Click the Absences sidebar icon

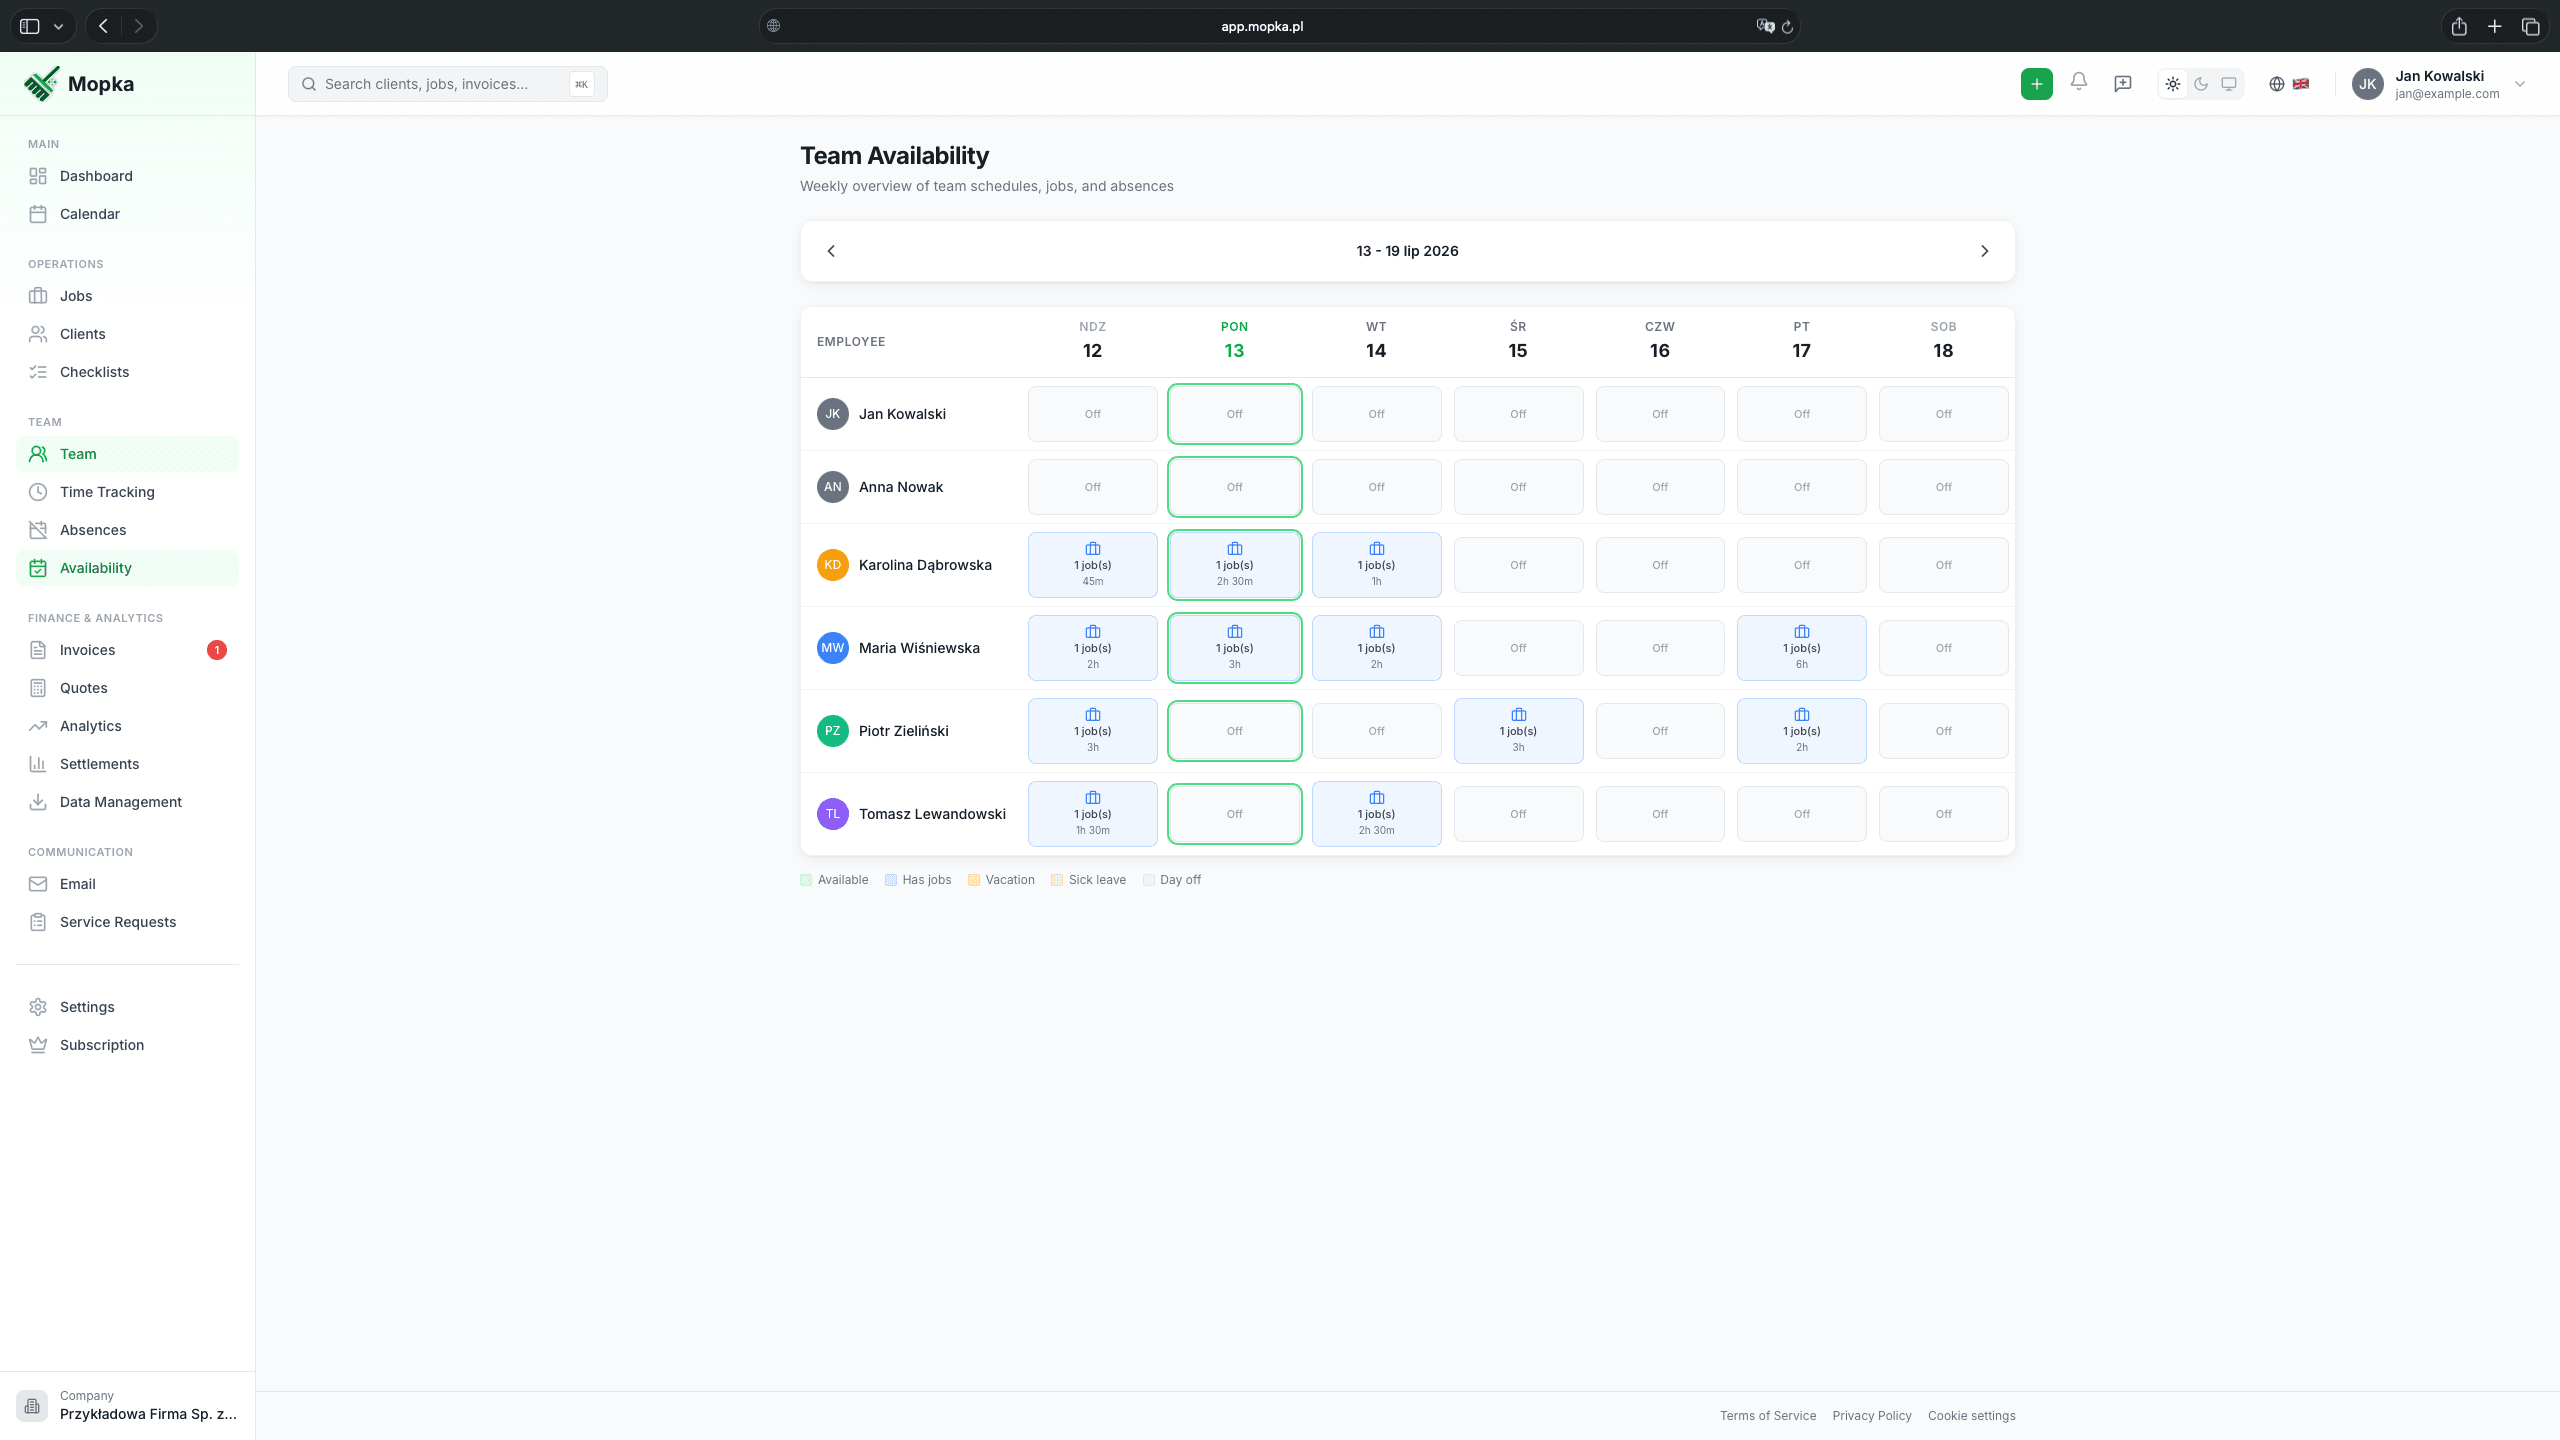pyautogui.click(x=38, y=530)
